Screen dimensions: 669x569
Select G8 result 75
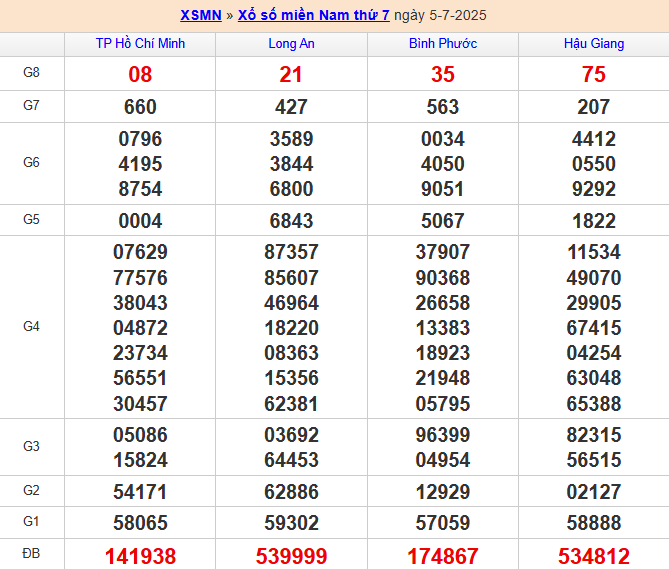click(x=594, y=74)
